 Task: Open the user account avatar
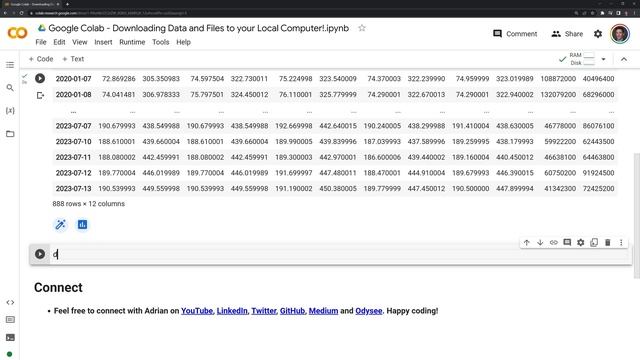[620, 33]
